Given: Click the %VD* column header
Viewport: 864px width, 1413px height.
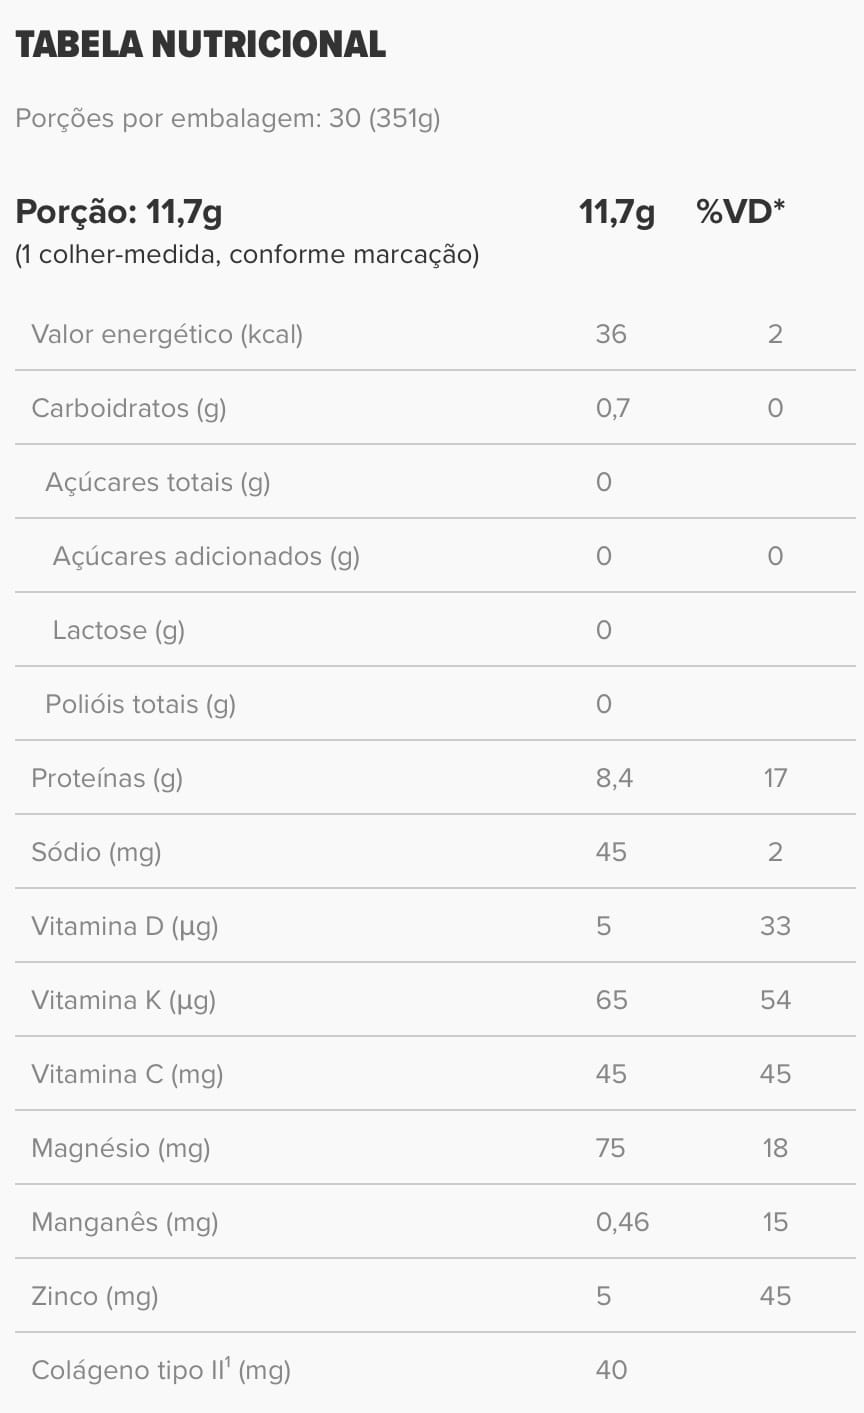Looking at the screenshot, I should 740,212.
